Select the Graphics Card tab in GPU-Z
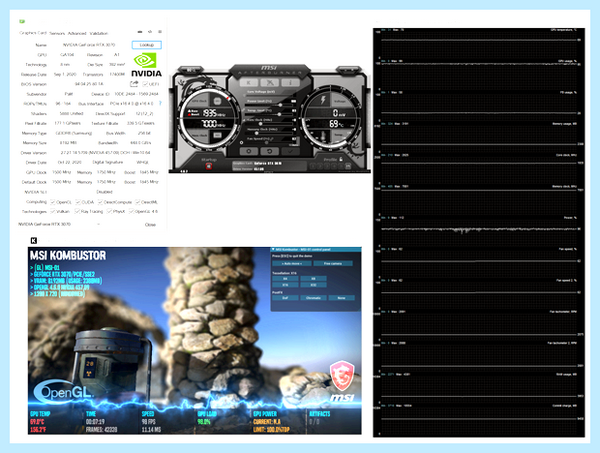 pyautogui.click(x=33, y=33)
